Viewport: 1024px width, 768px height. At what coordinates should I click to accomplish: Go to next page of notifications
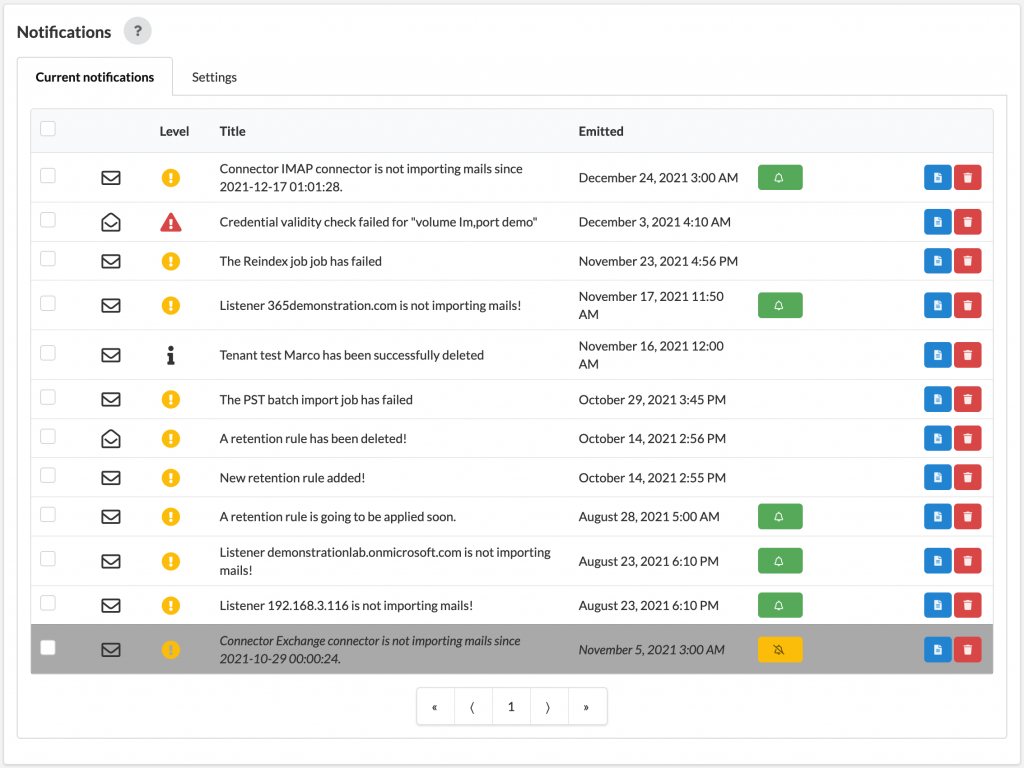coord(549,707)
